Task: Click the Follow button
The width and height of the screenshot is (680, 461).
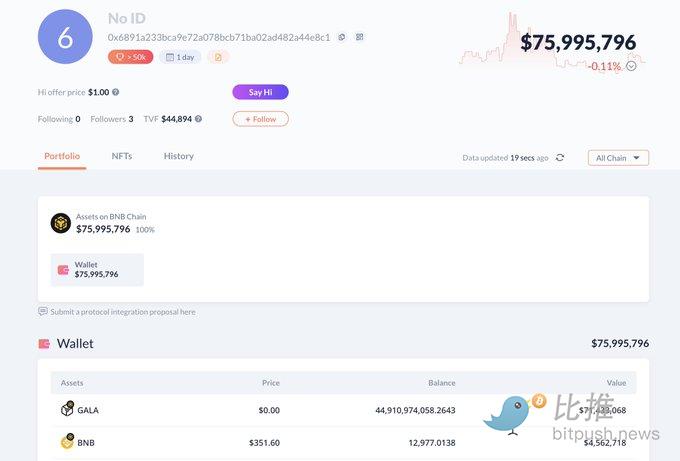Action: pyautogui.click(x=260, y=119)
